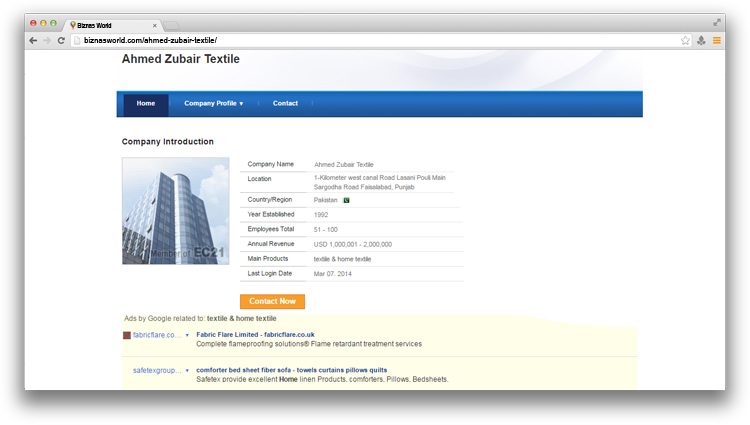Expand the safetexgroup ad dropdown arrow
750x425 pixels.
(x=187, y=371)
